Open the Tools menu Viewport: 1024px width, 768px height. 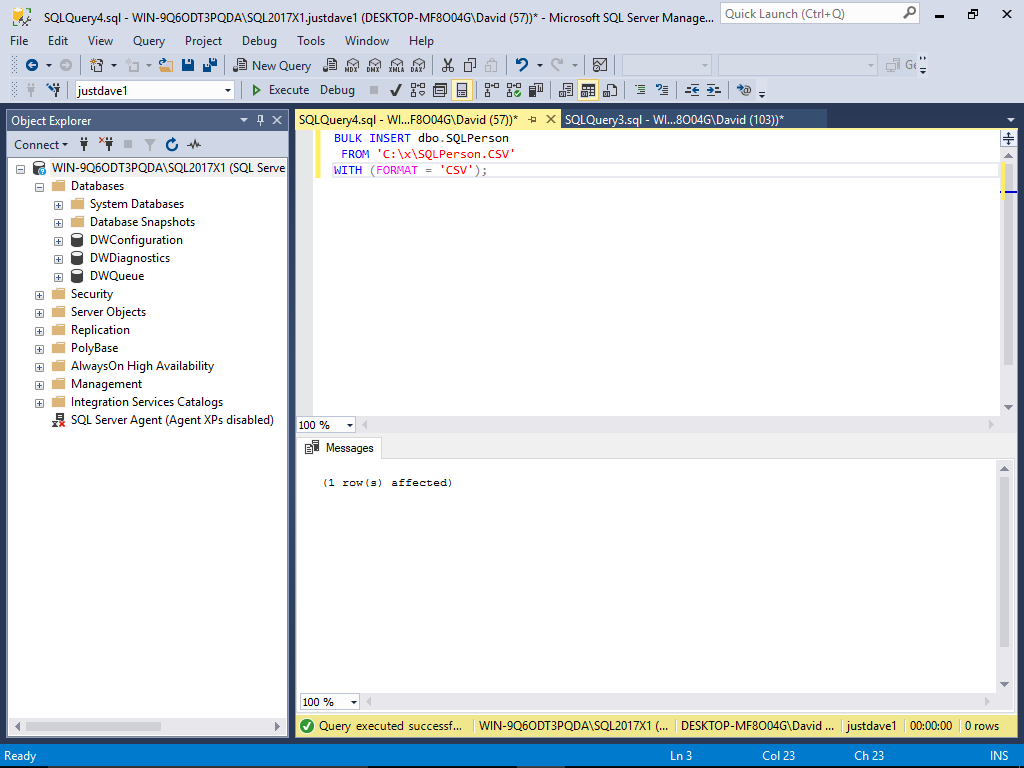pos(310,41)
